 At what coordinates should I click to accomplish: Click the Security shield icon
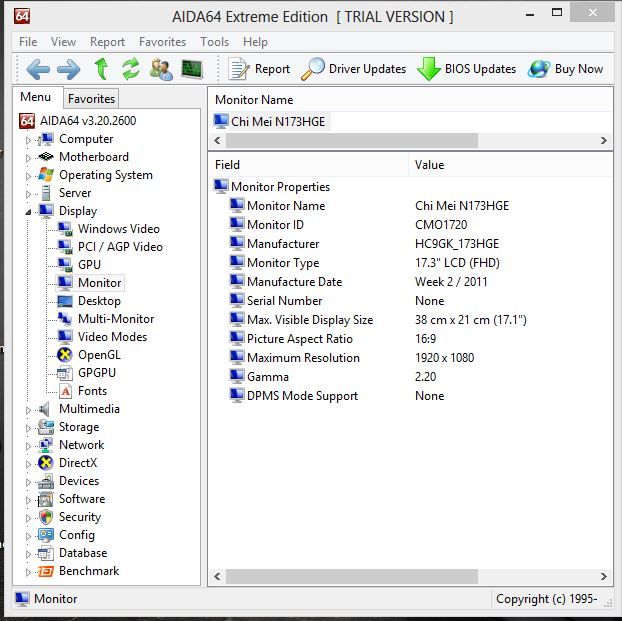tap(46, 517)
